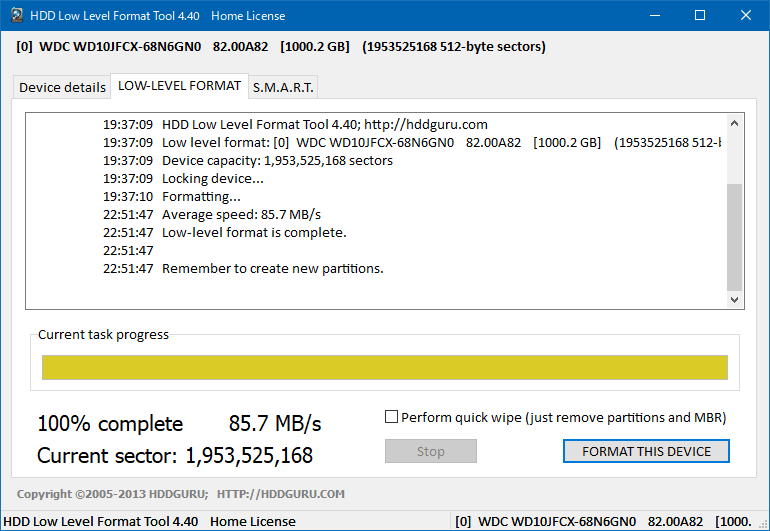Click the 'Low-level format is complete.' log line

(x=254, y=232)
